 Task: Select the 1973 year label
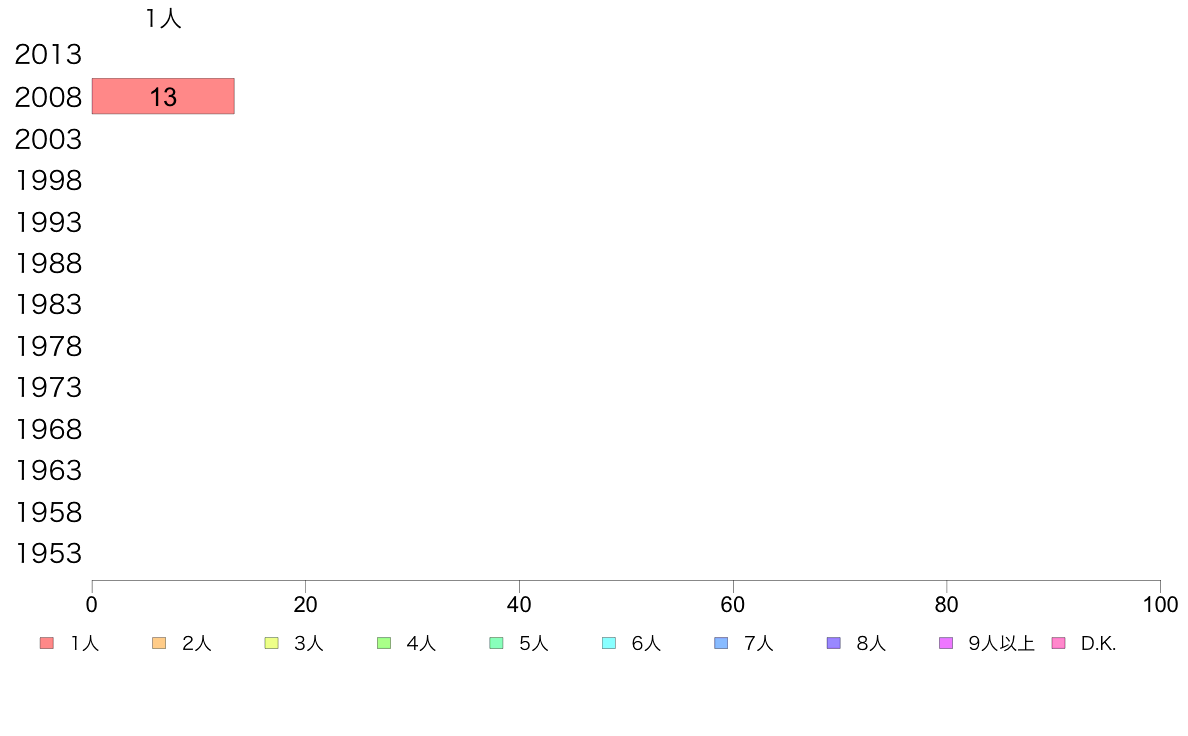pos(48,387)
